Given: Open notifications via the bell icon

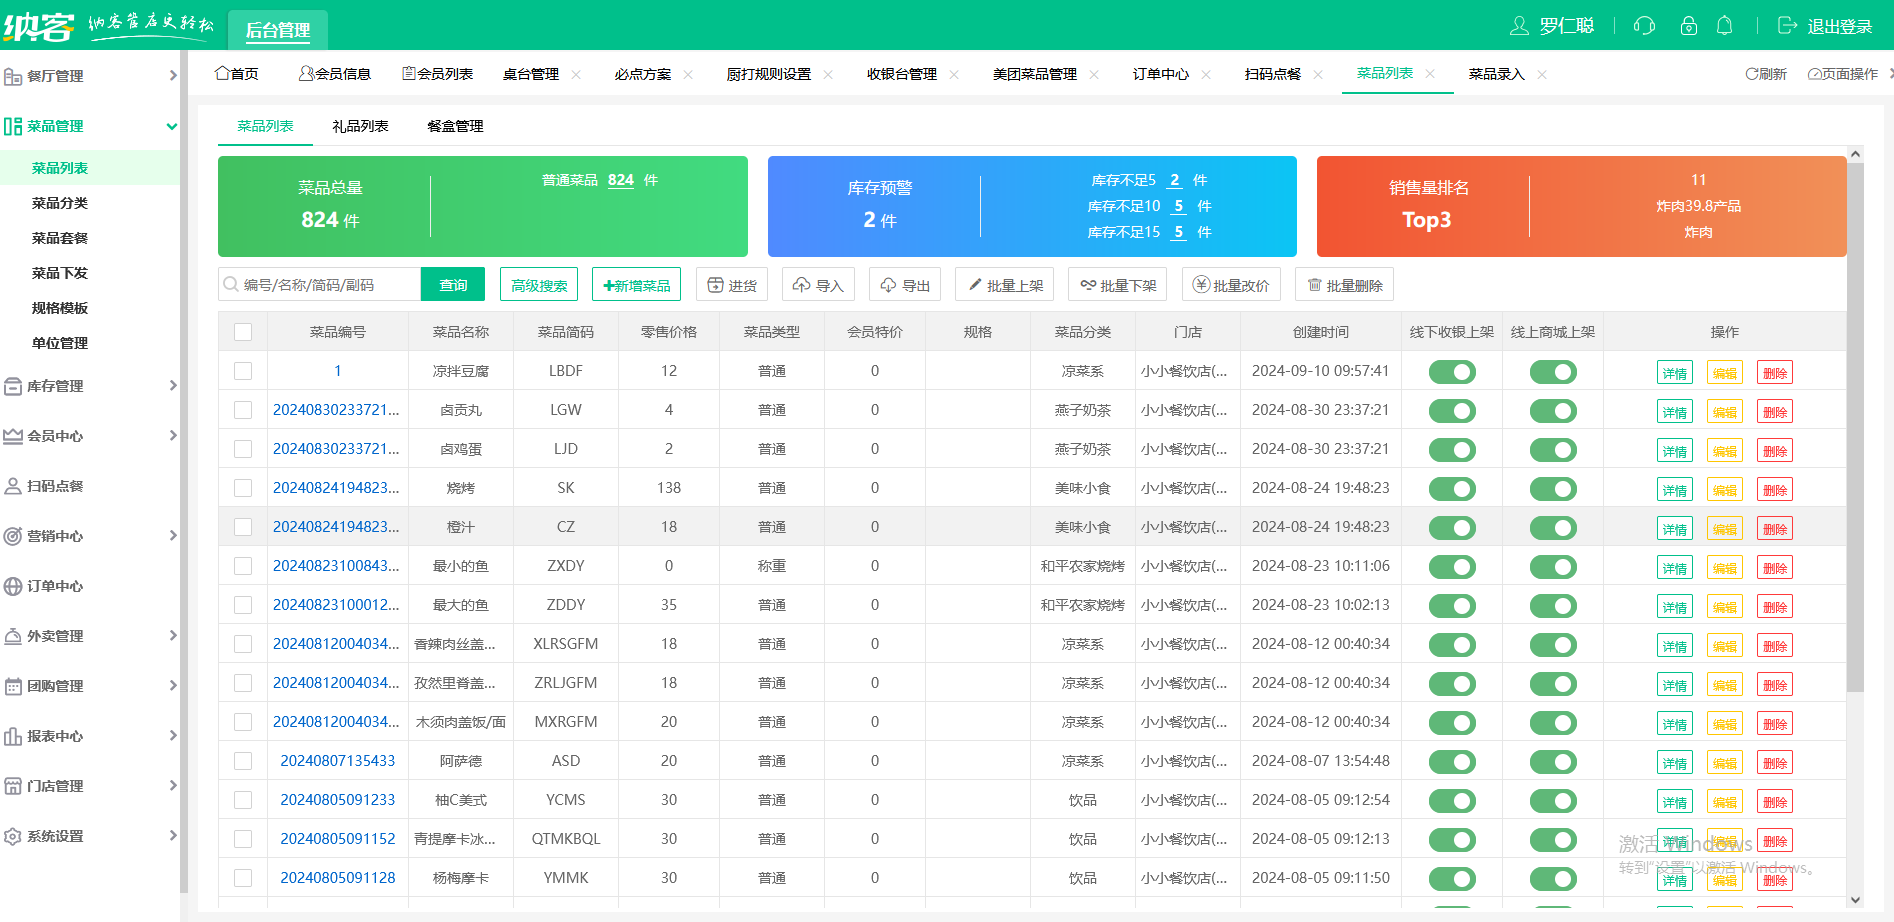Looking at the screenshot, I should 1725,25.
